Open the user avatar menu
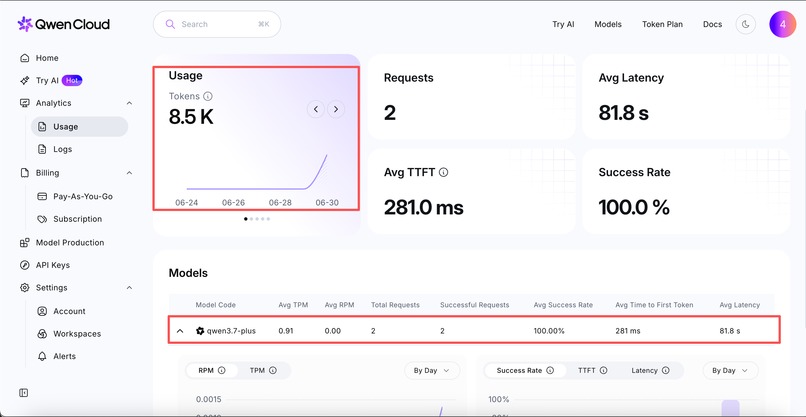 tap(782, 24)
